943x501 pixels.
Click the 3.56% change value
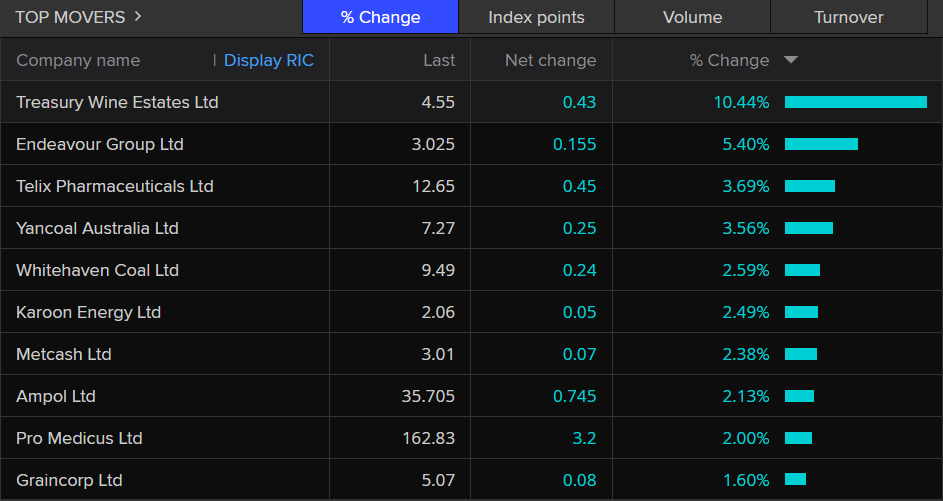click(x=746, y=228)
